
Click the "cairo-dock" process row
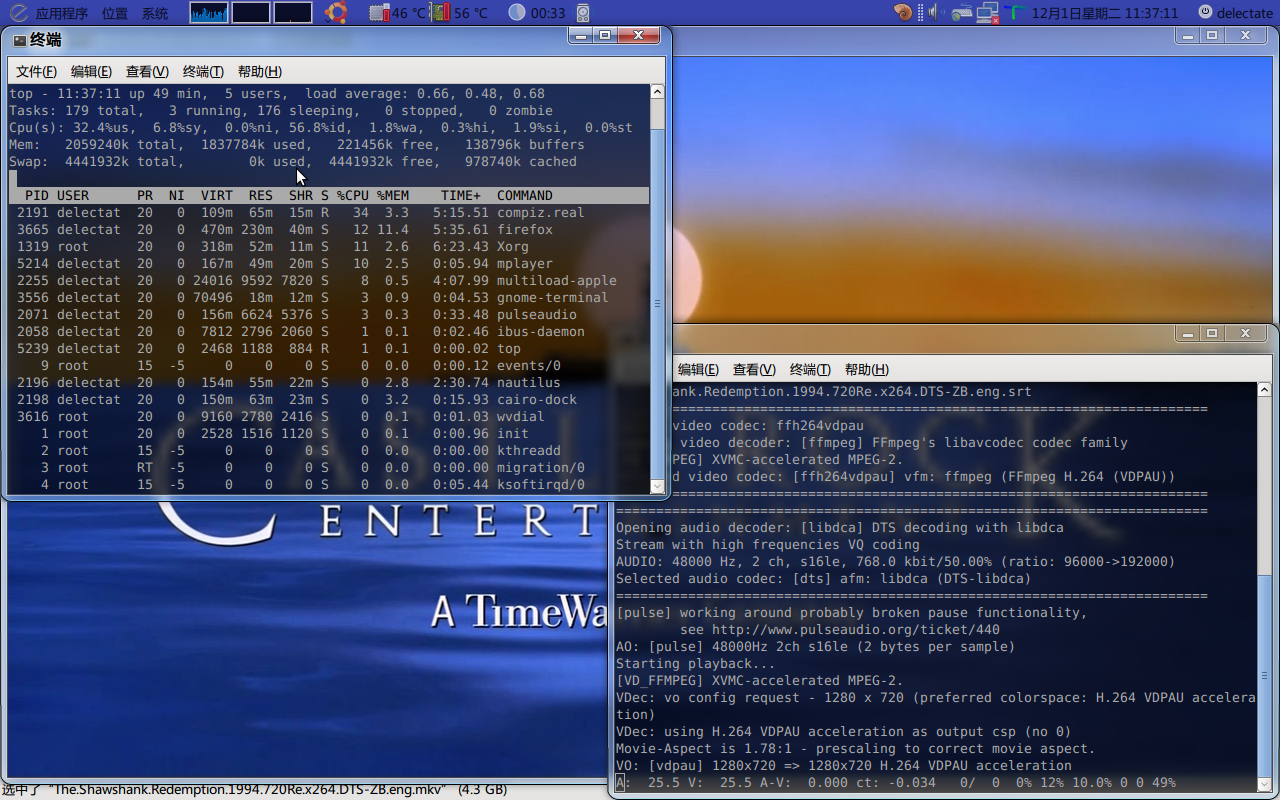click(x=329, y=400)
